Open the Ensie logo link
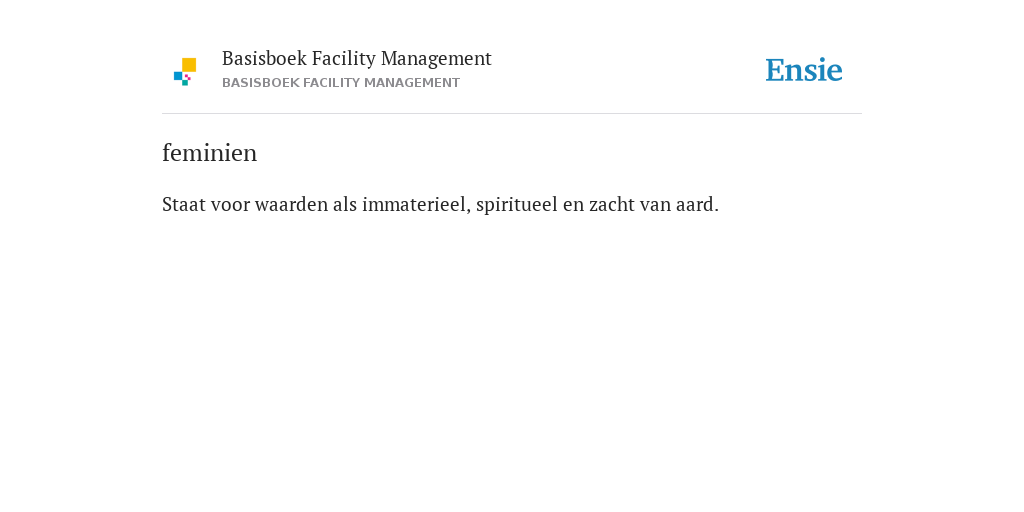1024x512 pixels. click(x=804, y=70)
